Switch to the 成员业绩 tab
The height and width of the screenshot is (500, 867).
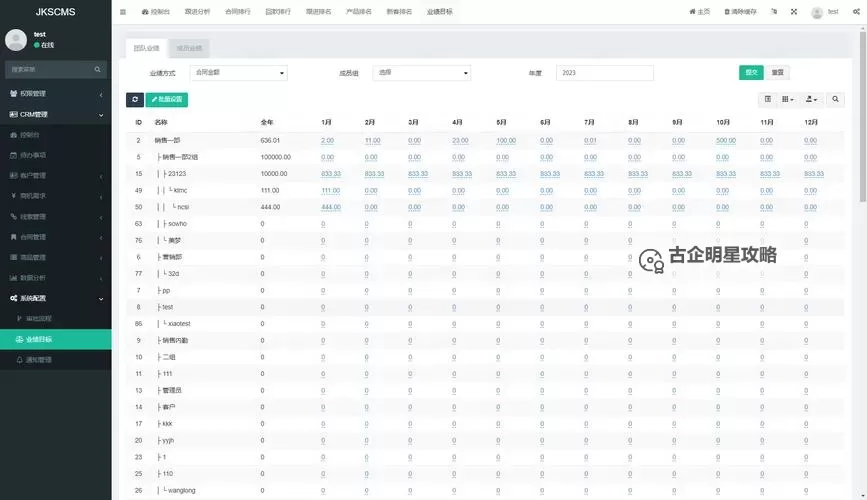188,48
